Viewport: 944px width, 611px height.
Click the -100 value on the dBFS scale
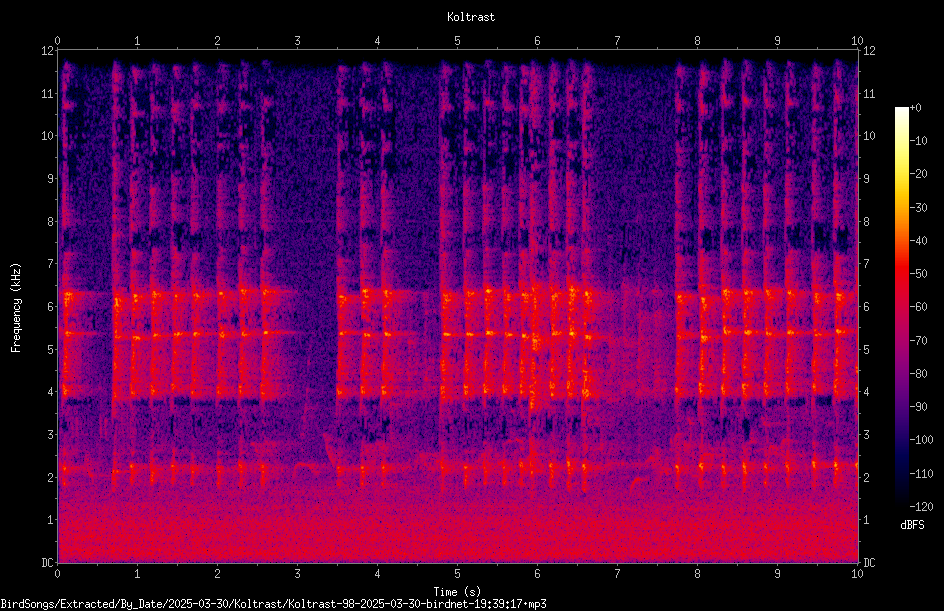(921, 440)
